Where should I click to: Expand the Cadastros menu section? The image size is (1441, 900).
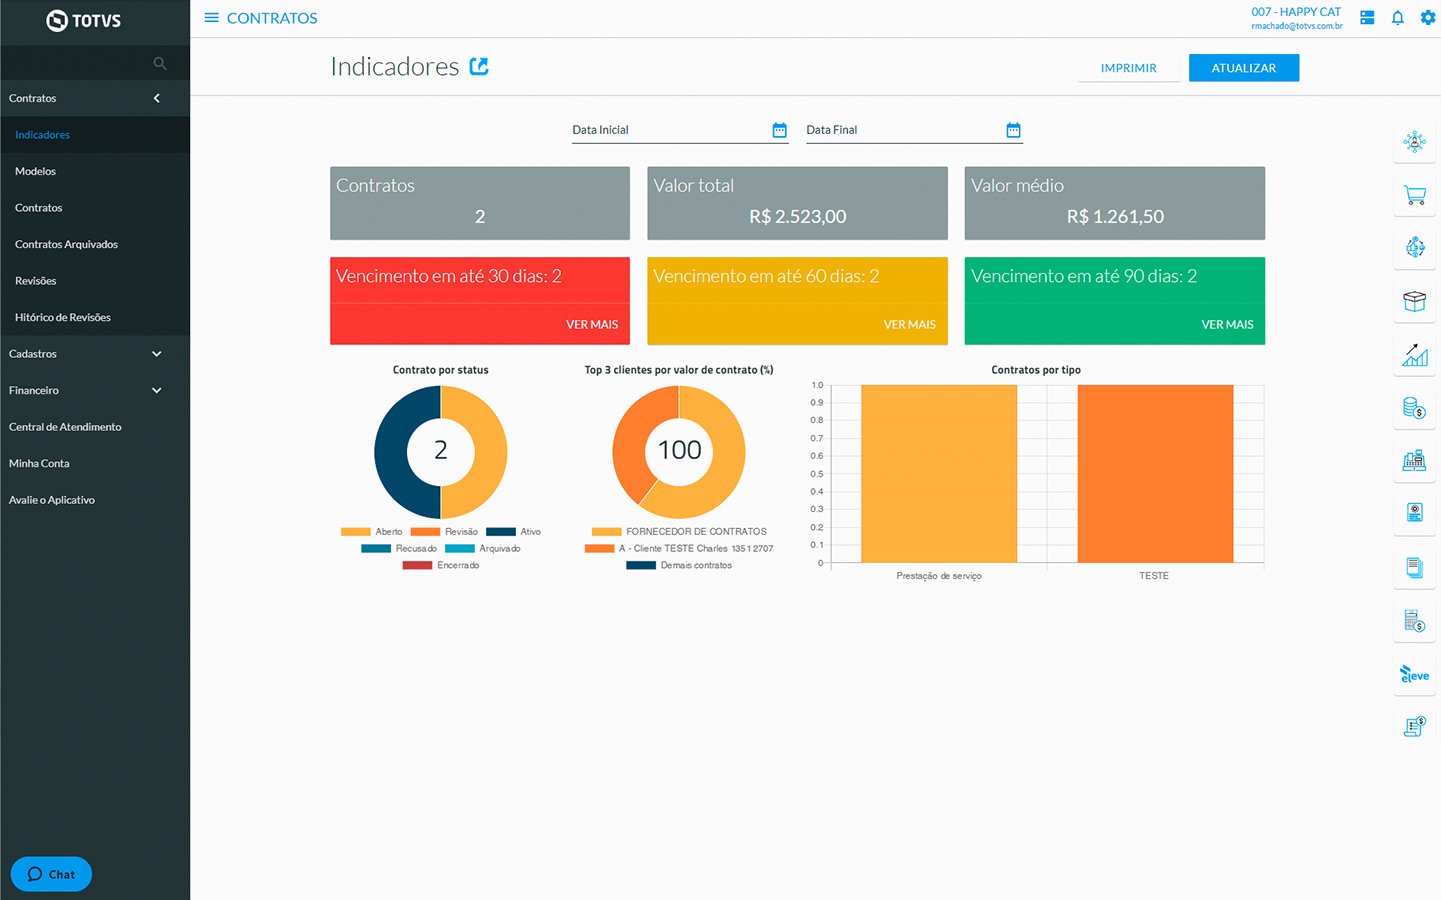(156, 354)
